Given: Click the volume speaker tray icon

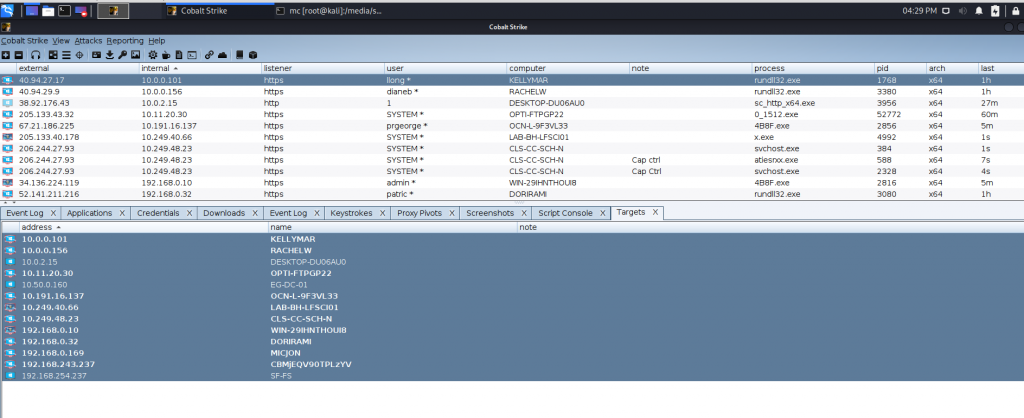Looking at the screenshot, I should [963, 10].
